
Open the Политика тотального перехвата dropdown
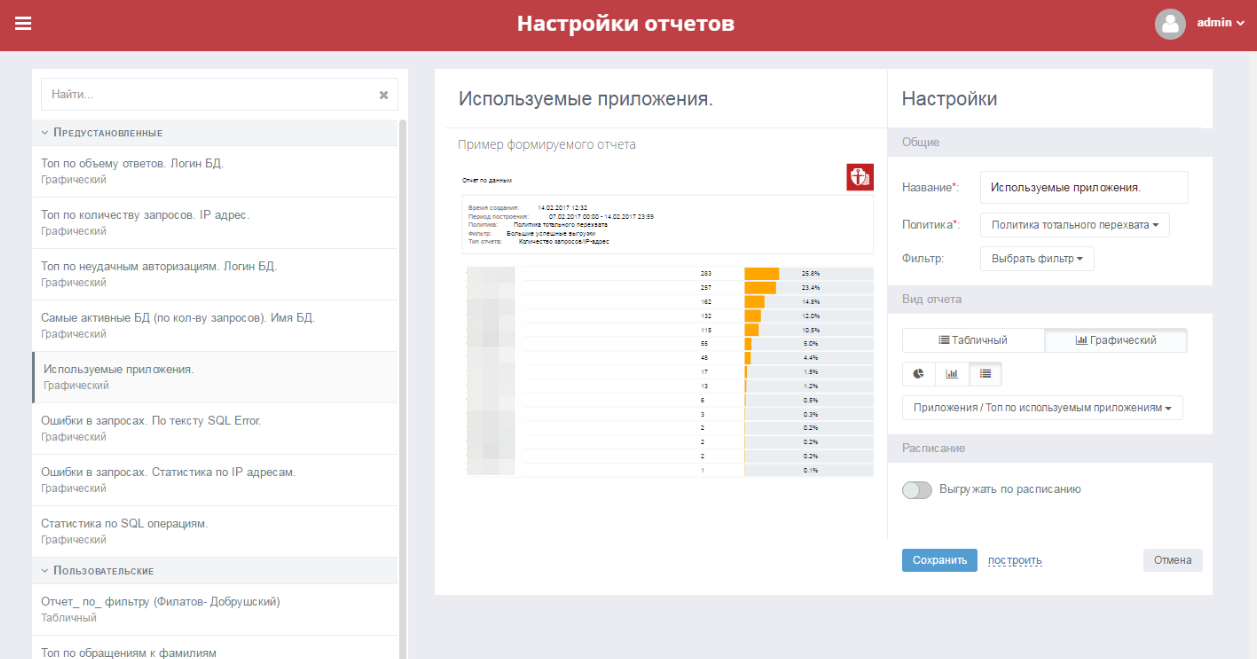coord(1074,225)
